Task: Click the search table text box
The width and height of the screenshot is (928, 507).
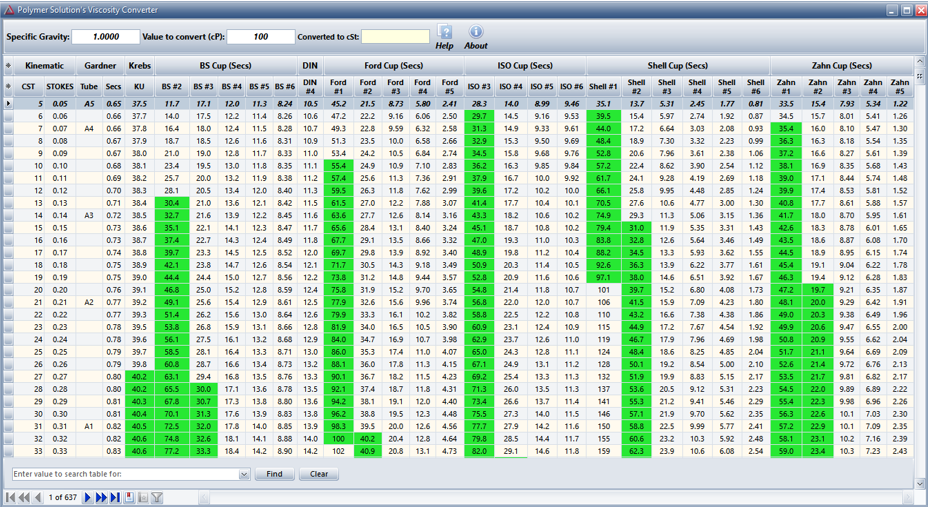Action: (x=124, y=474)
